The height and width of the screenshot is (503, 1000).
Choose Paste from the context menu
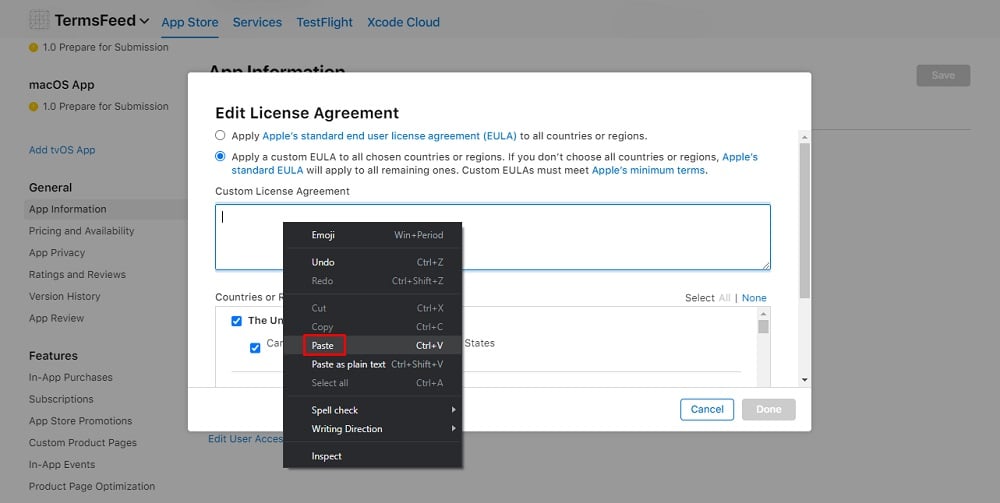372,346
